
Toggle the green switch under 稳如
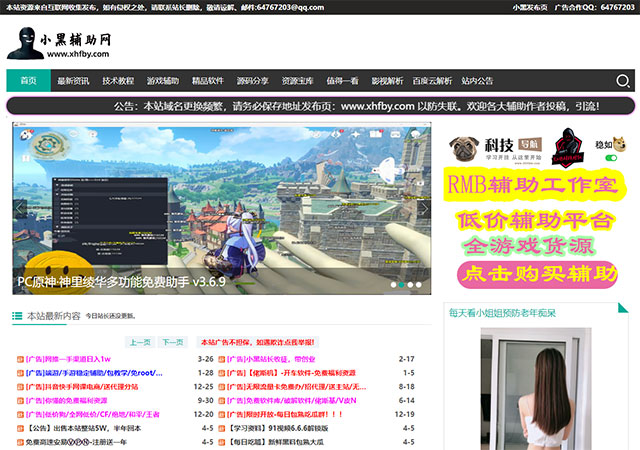[x=611, y=158]
